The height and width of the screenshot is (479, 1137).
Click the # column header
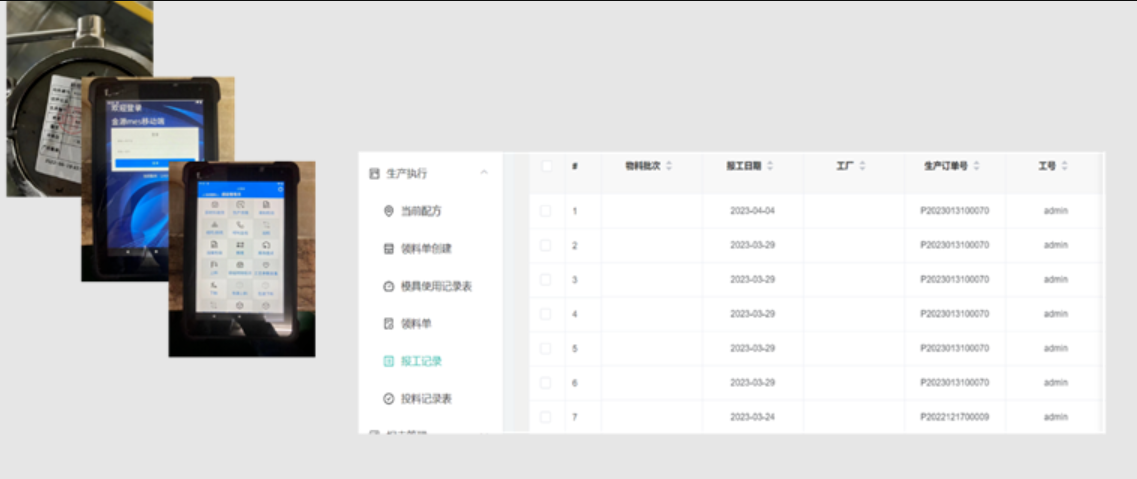tap(574, 166)
